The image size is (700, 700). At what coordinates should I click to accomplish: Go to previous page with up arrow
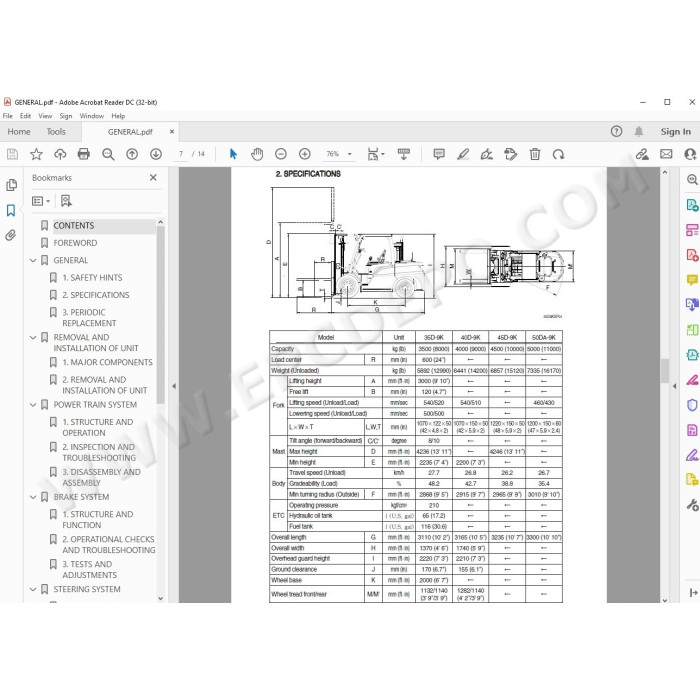[132, 154]
